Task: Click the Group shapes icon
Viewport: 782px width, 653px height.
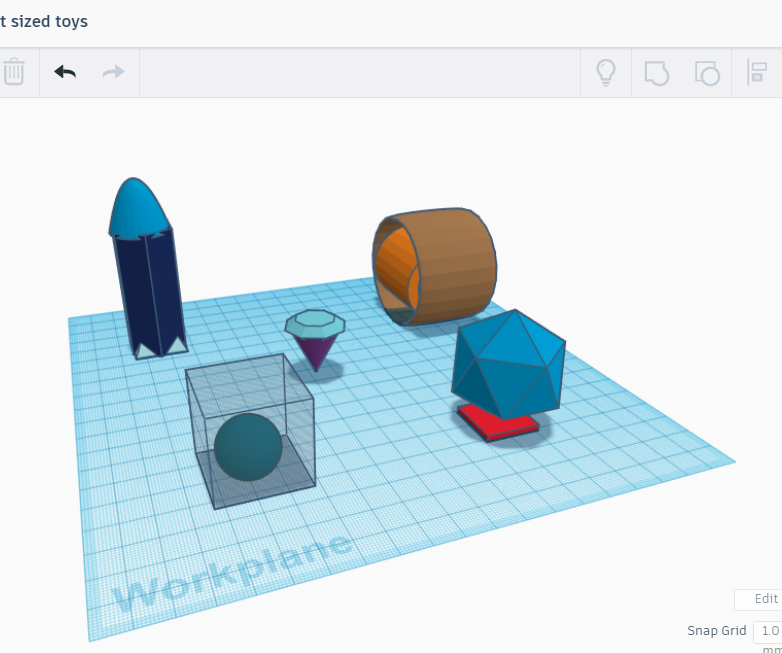Action: click(x=656, y=72)
